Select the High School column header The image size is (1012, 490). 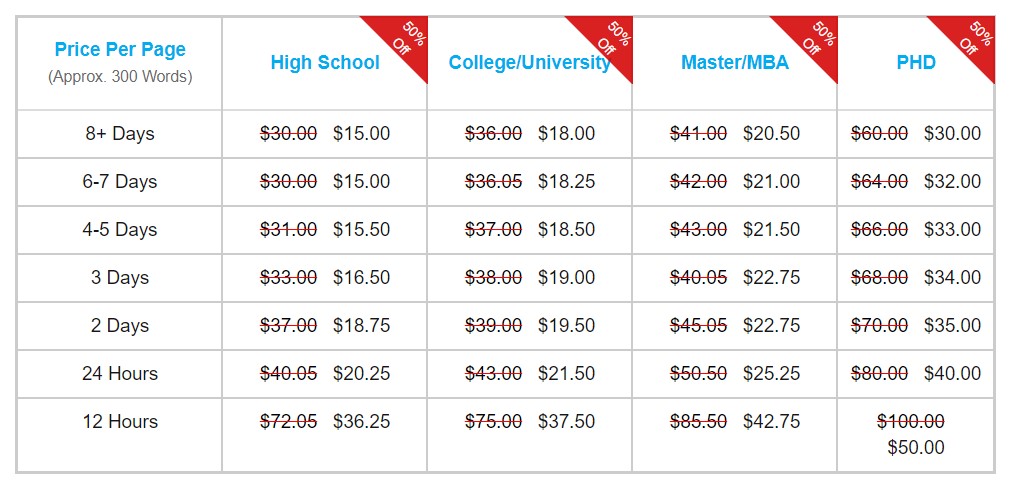[325, 63]
